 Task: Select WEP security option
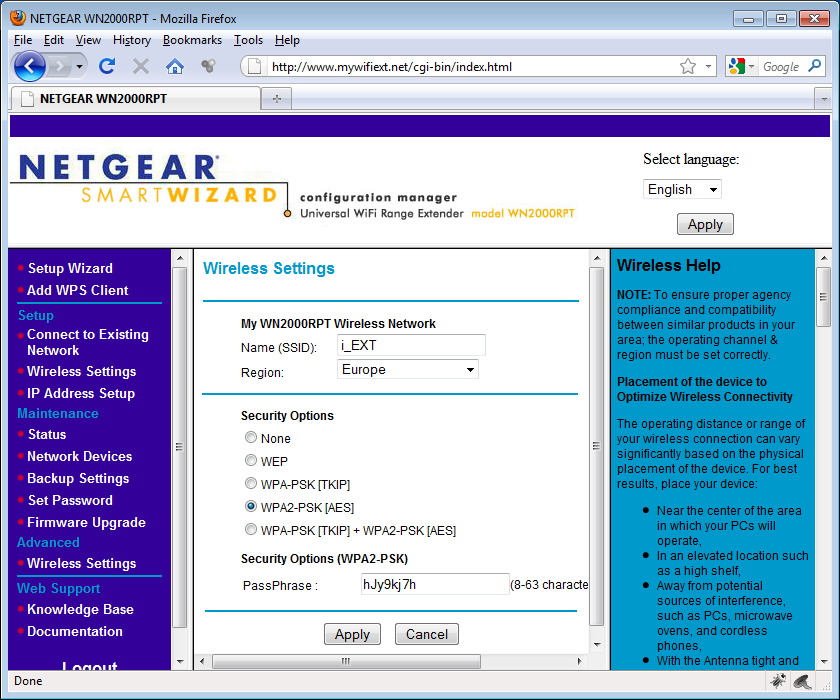coord(250,461)
